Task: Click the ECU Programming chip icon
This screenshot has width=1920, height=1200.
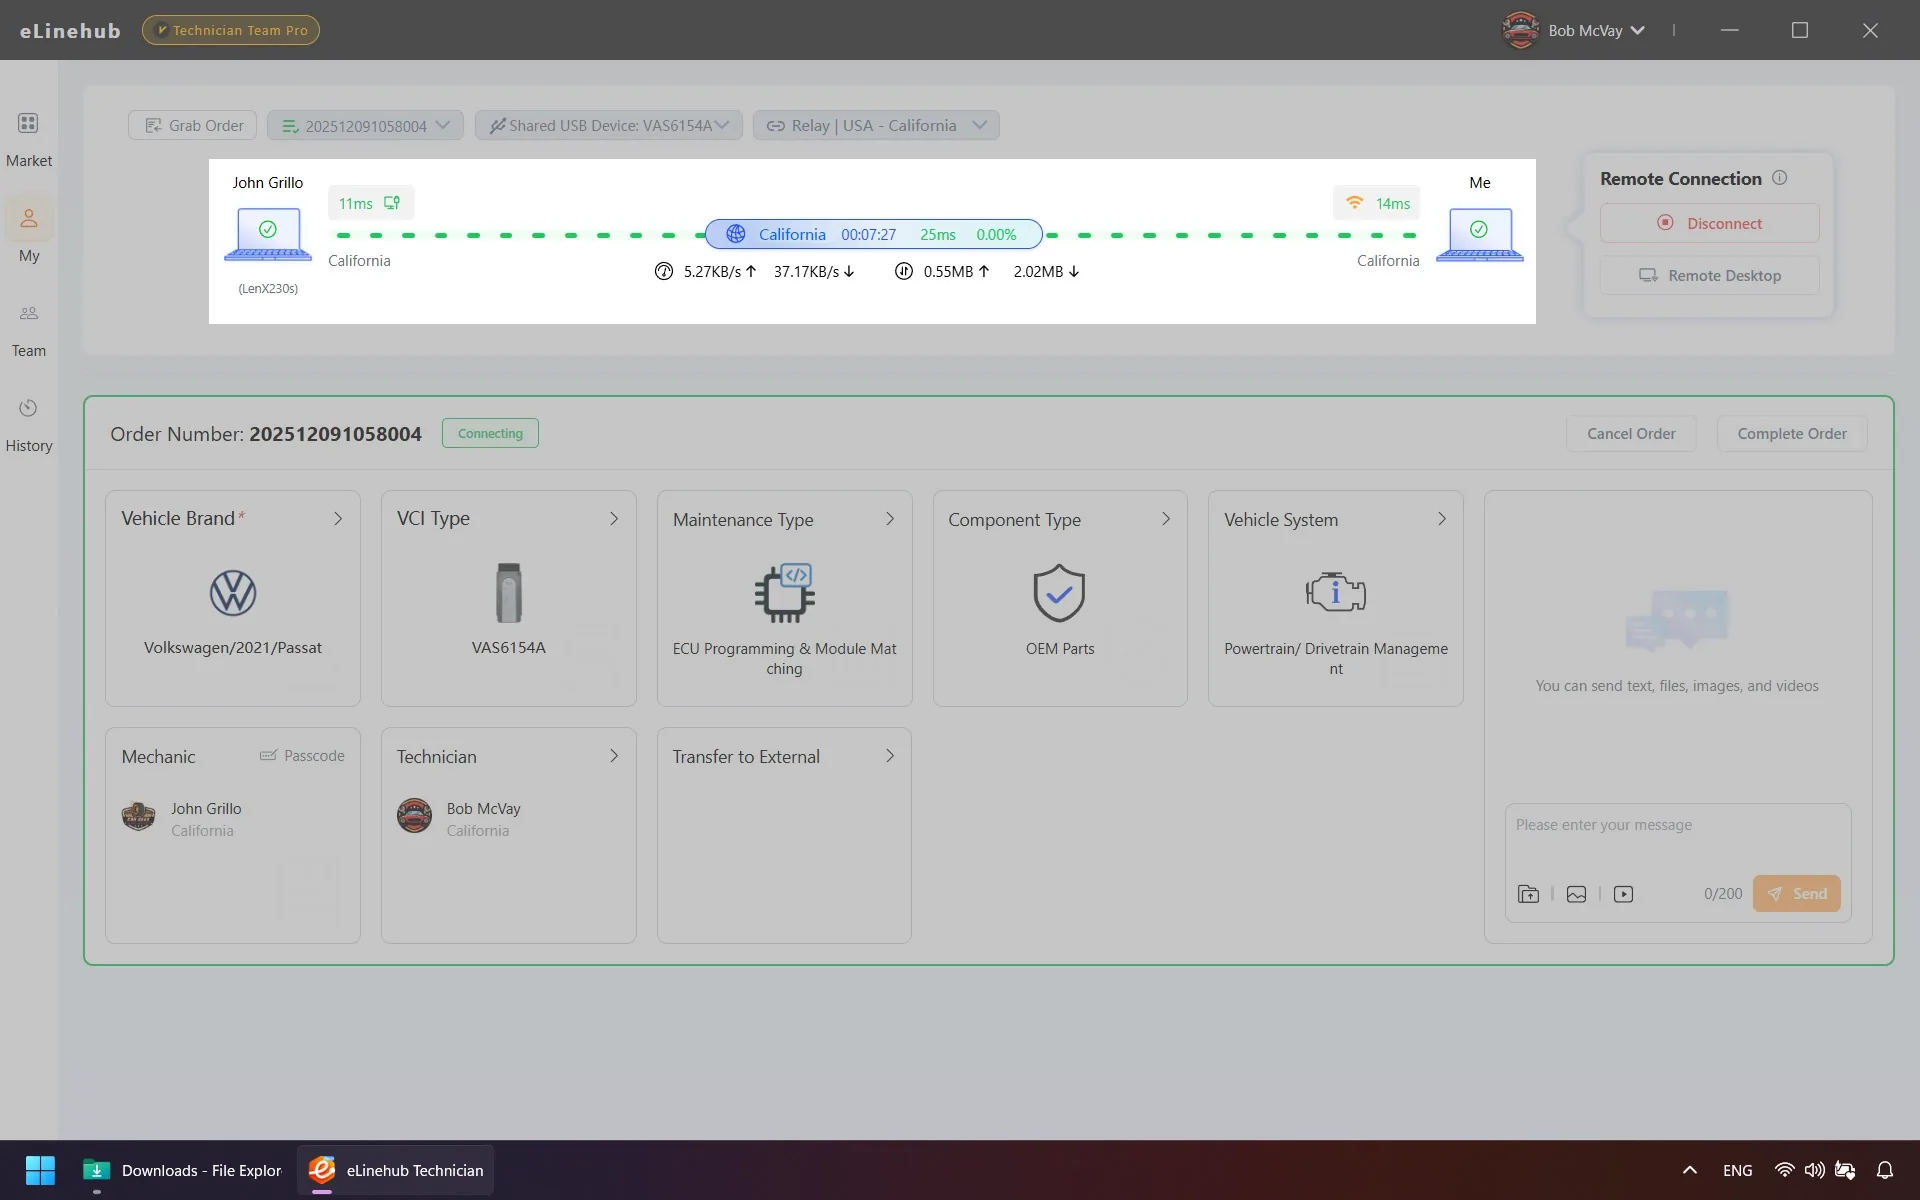Action: click(x=785, y=593)
